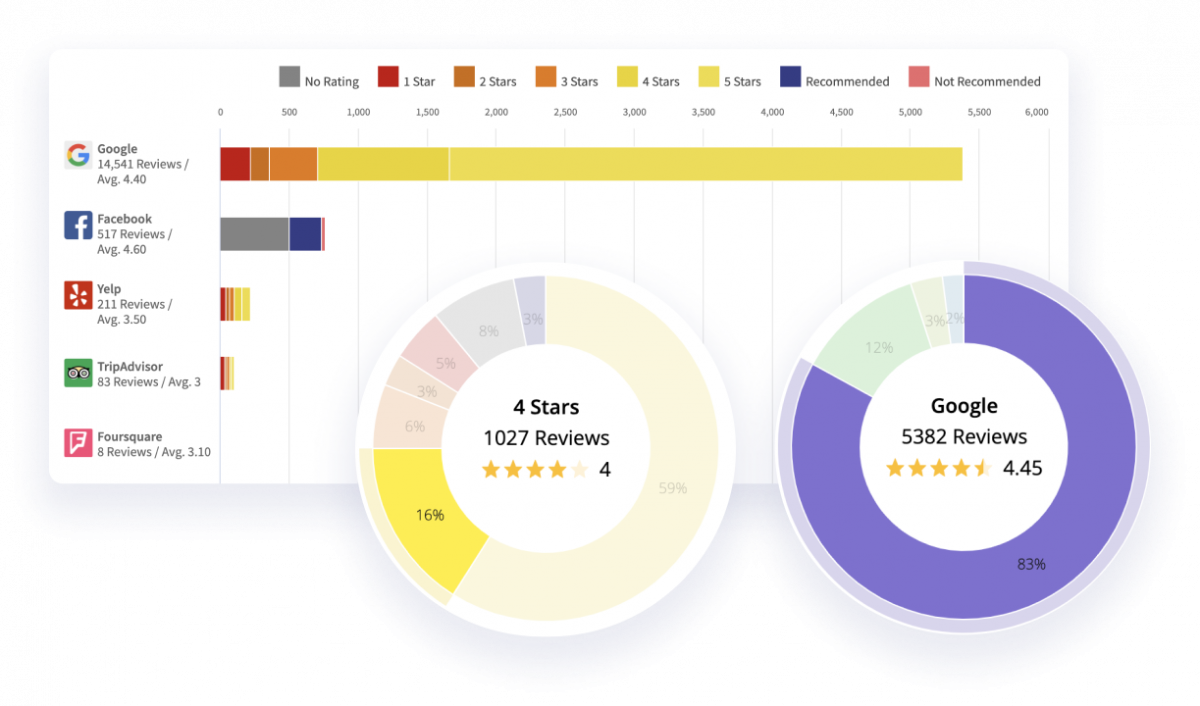
Task: Select the 4 Stars segment of Google bar
Action: coord(383,164)
